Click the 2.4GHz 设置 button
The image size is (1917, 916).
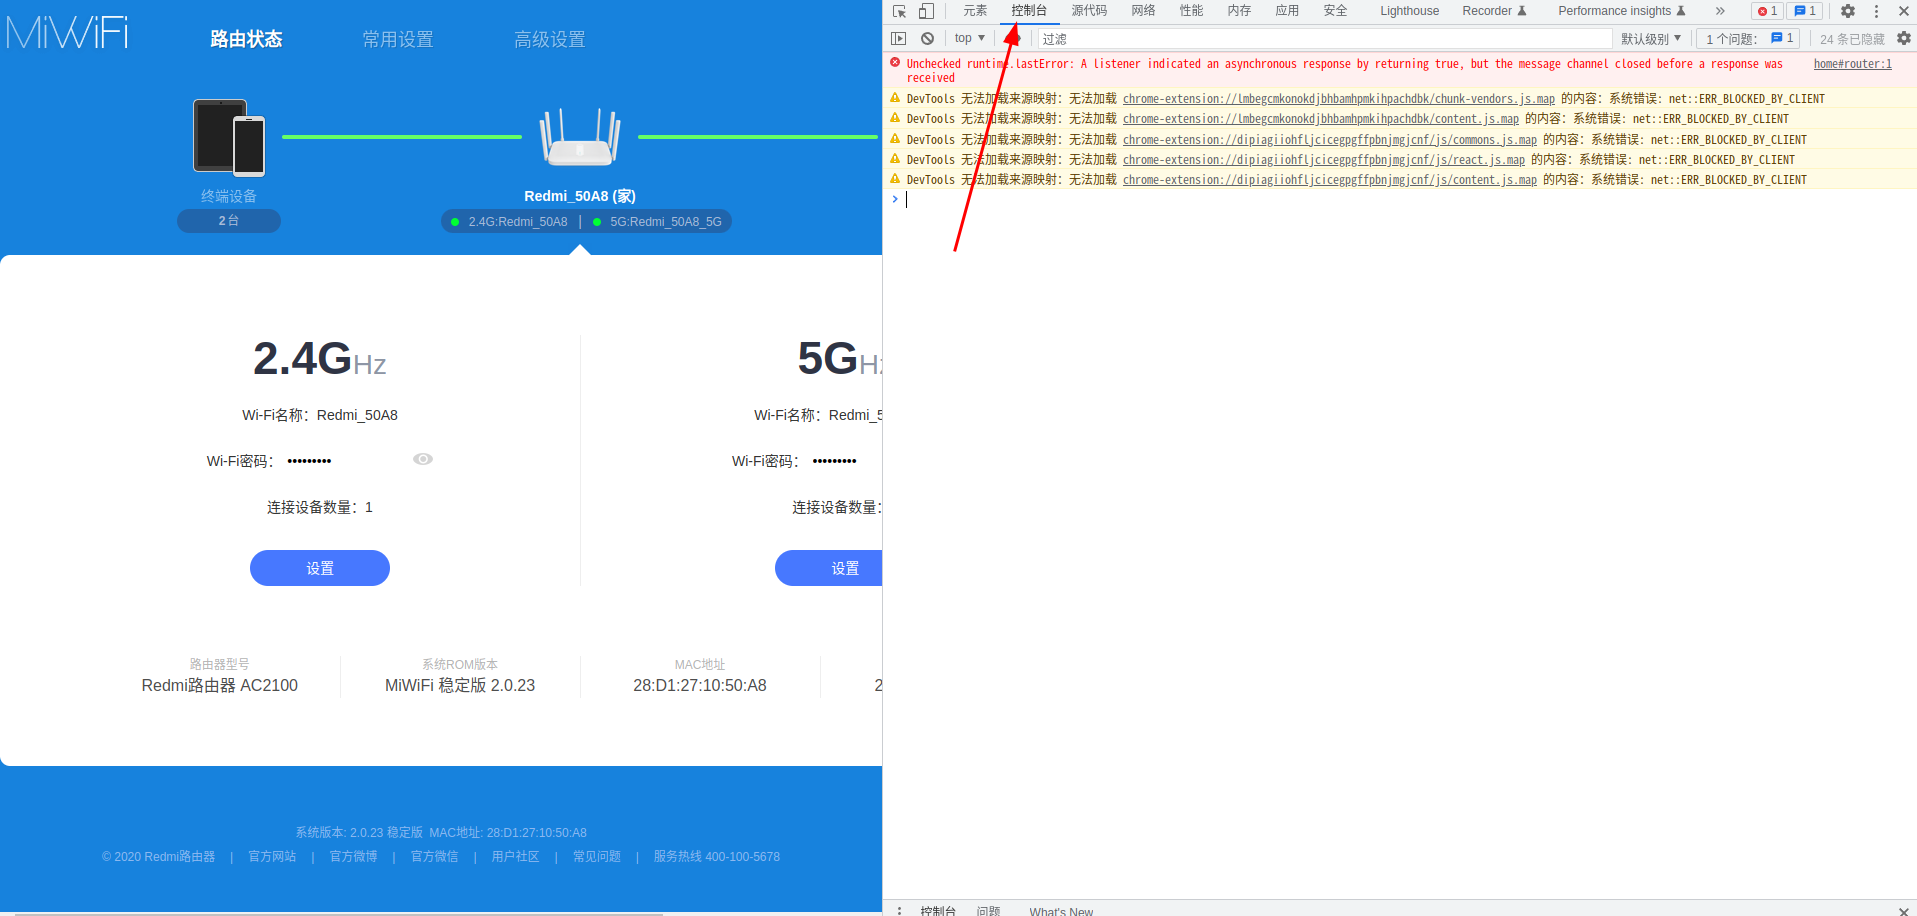point(320,568)
